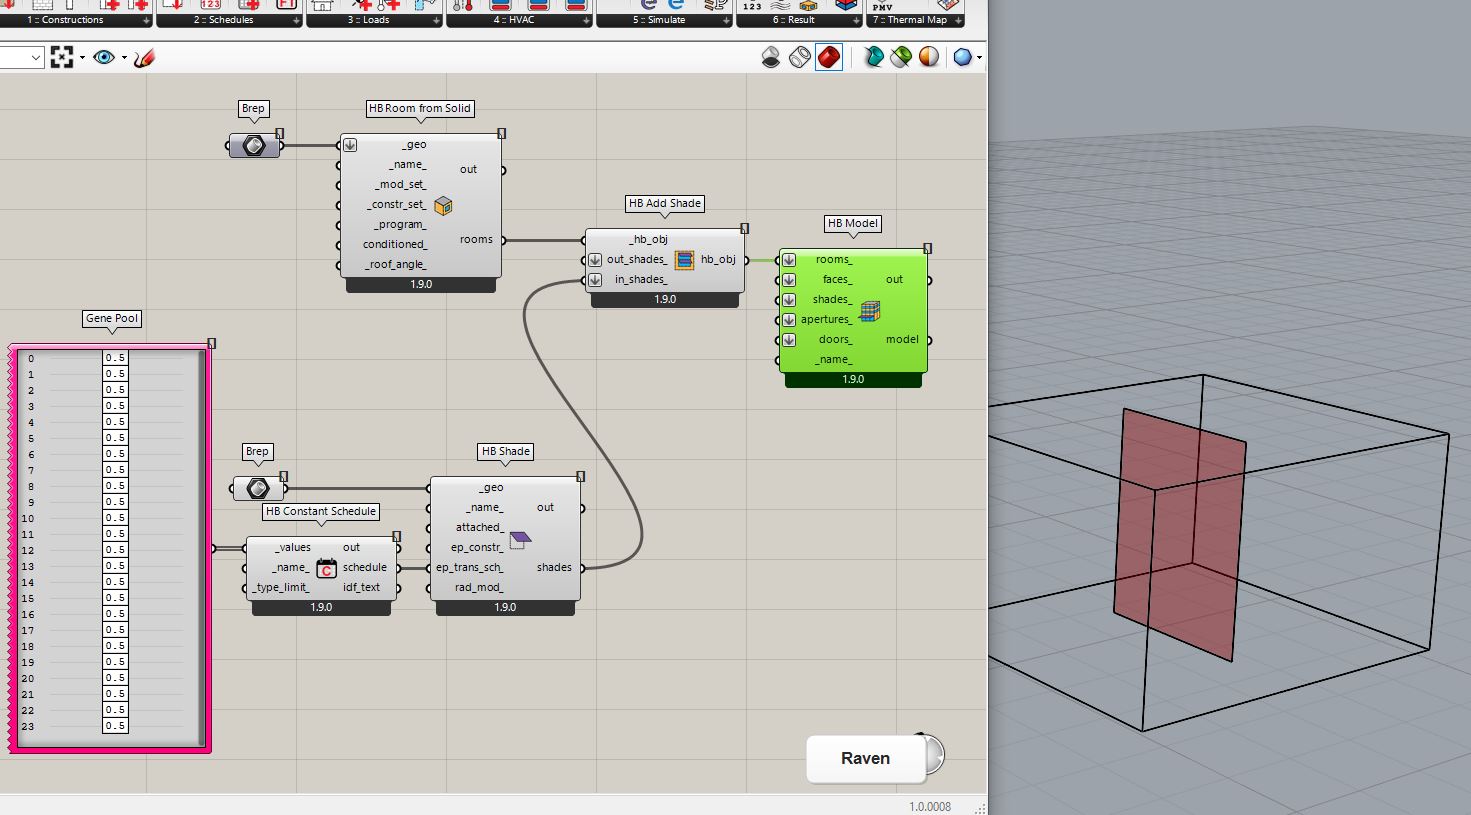Click the Raven button
The image size is (1471, 815).
click(865, 758)
